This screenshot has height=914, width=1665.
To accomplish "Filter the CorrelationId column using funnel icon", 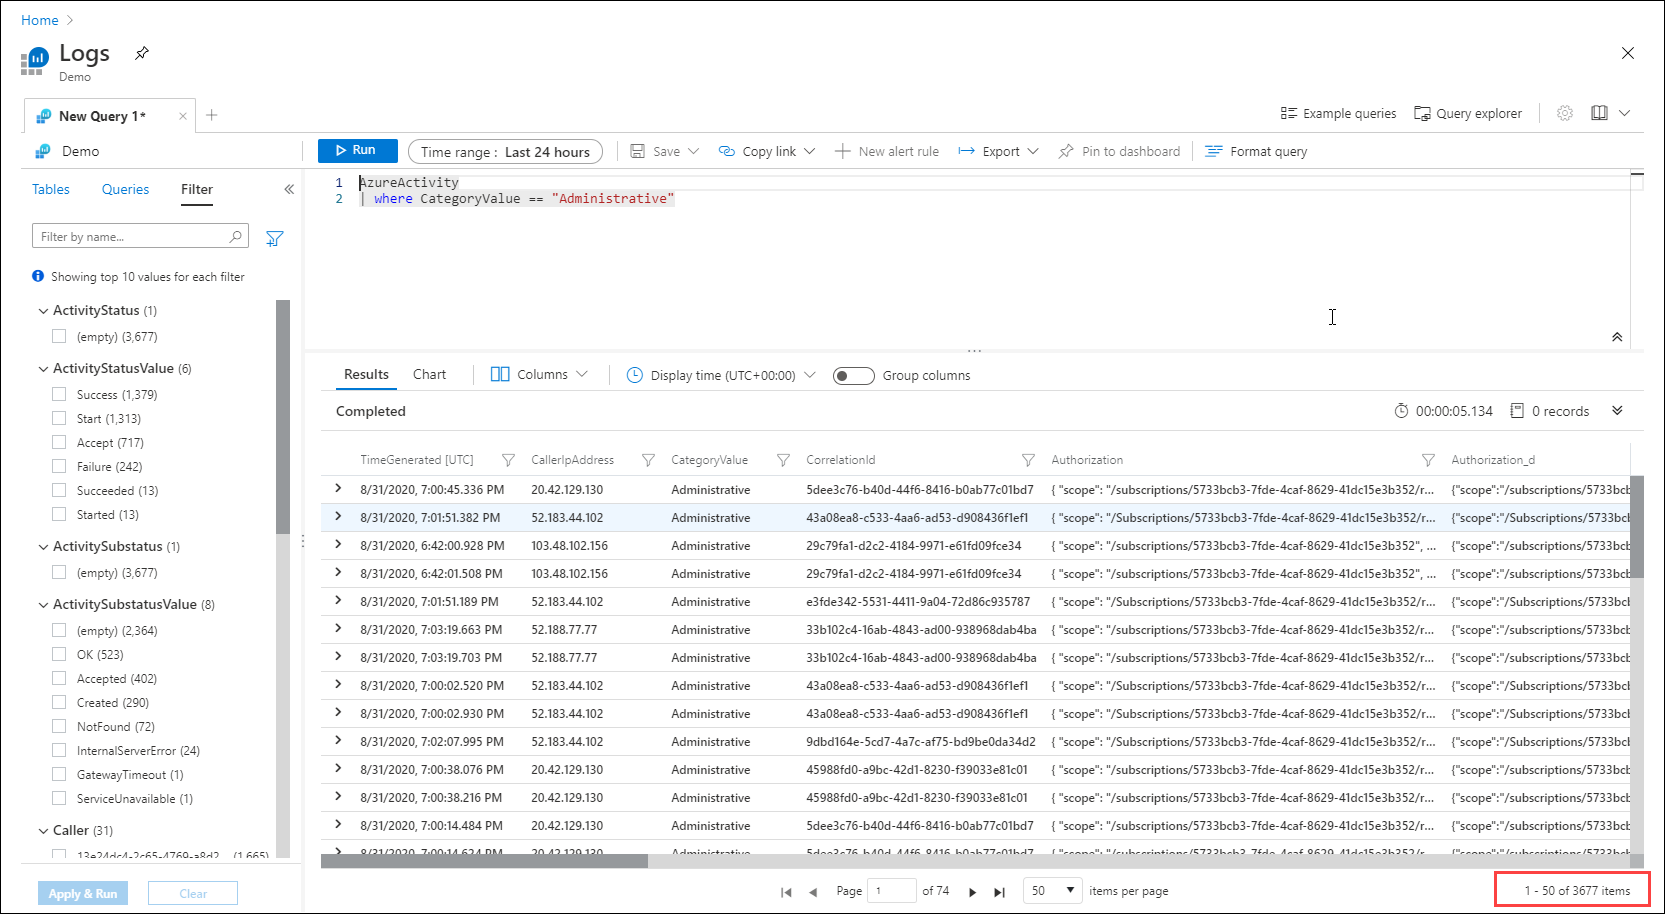I will pyautogui.click(x=1028, y=460).
